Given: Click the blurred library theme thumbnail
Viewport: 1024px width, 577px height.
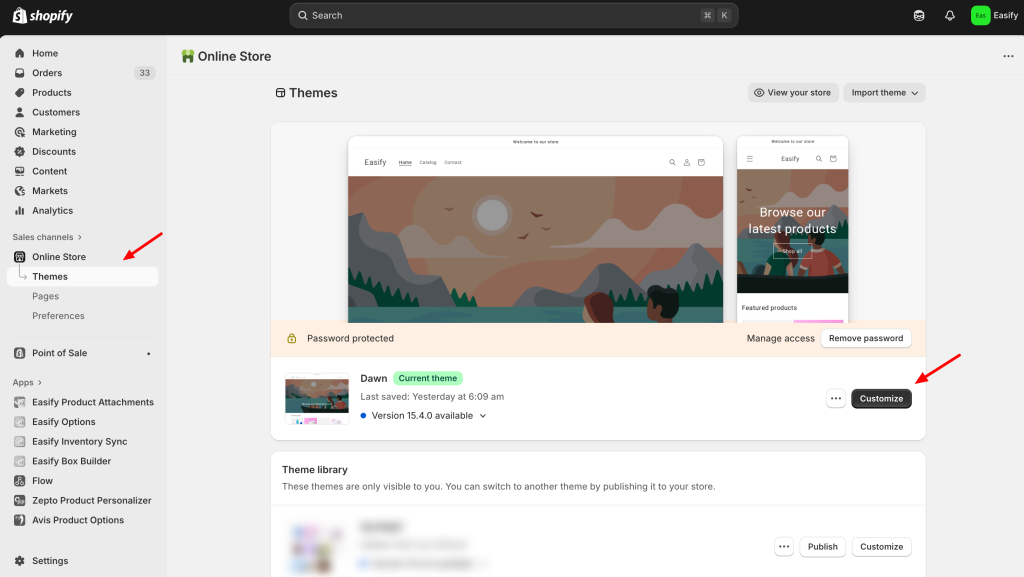Looking at the screenshot, I should click(317, 548).
